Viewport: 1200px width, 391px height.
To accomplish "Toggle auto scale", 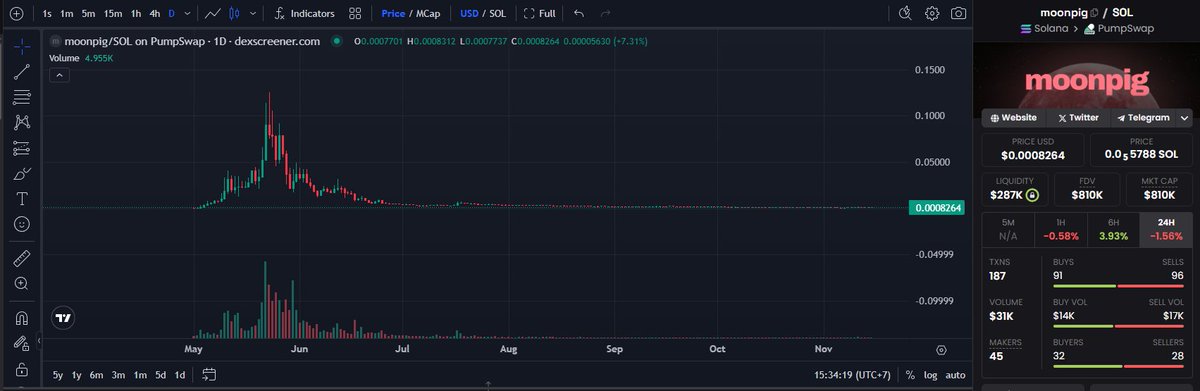I will tap(956, 376).
